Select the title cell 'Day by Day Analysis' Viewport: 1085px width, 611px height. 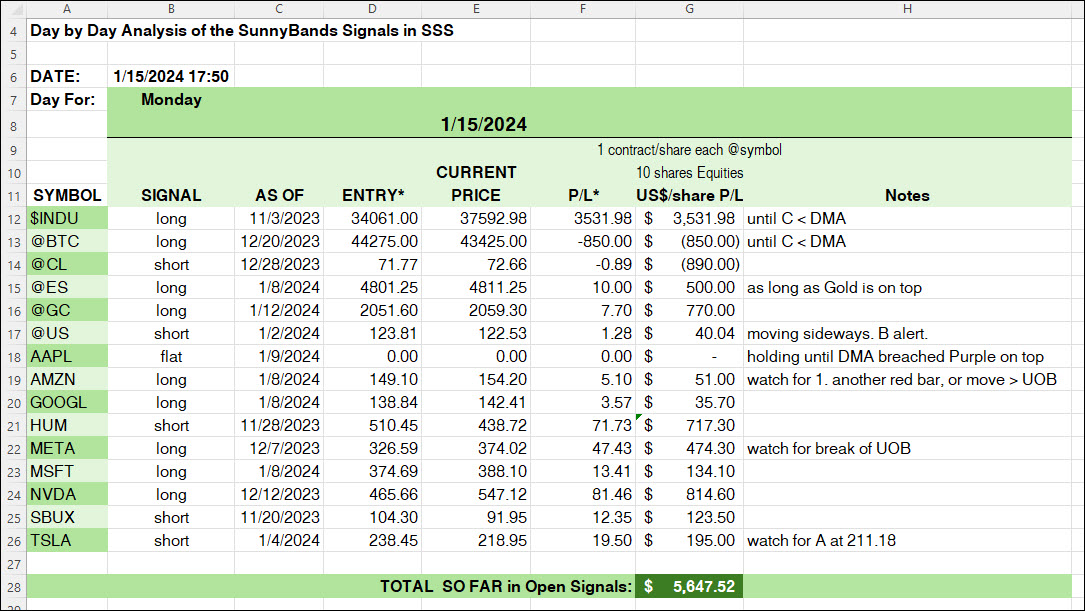[x=242, y=30]
